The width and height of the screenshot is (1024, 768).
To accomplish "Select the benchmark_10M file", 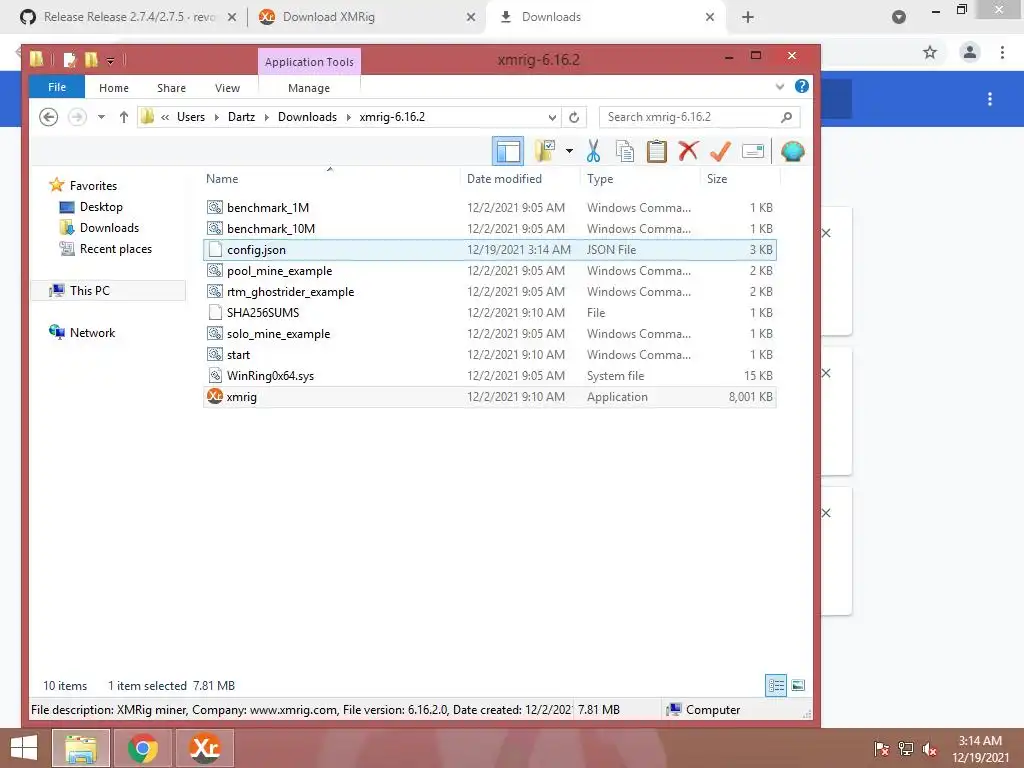I will click(490, 229).
